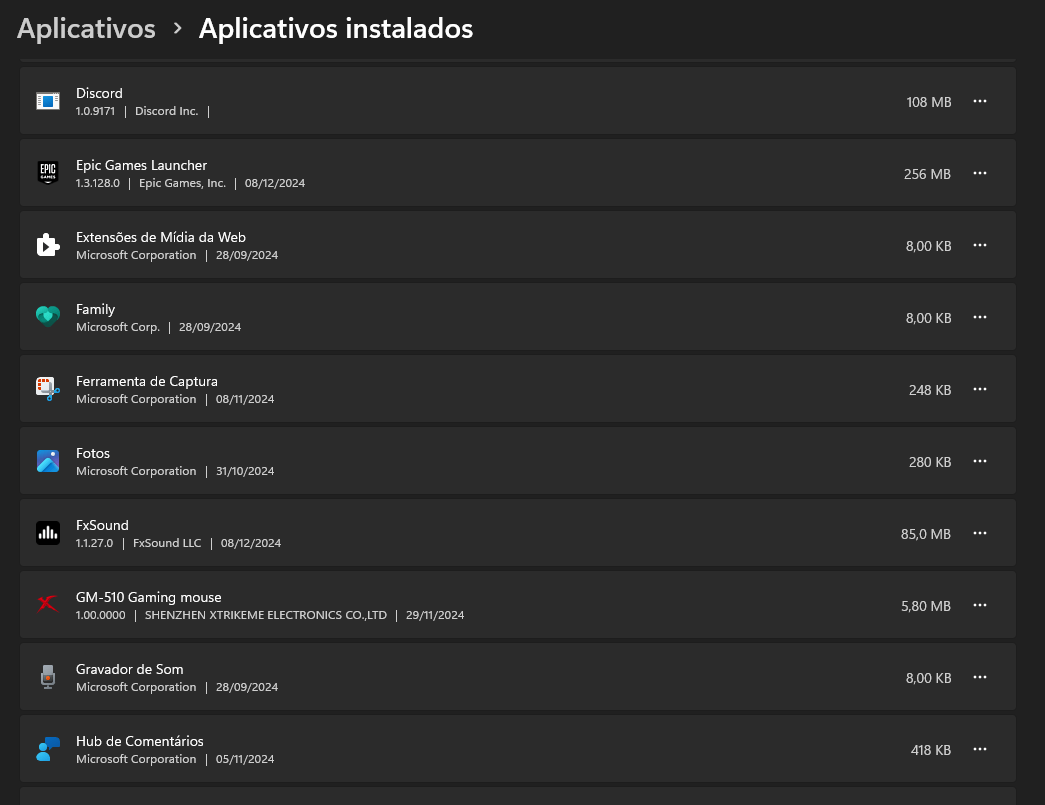Image resolution: width=1045 pixels, height=805 pixels.
Task: Open the more options menu for FxSound
Action: click(x=980, y=533)
